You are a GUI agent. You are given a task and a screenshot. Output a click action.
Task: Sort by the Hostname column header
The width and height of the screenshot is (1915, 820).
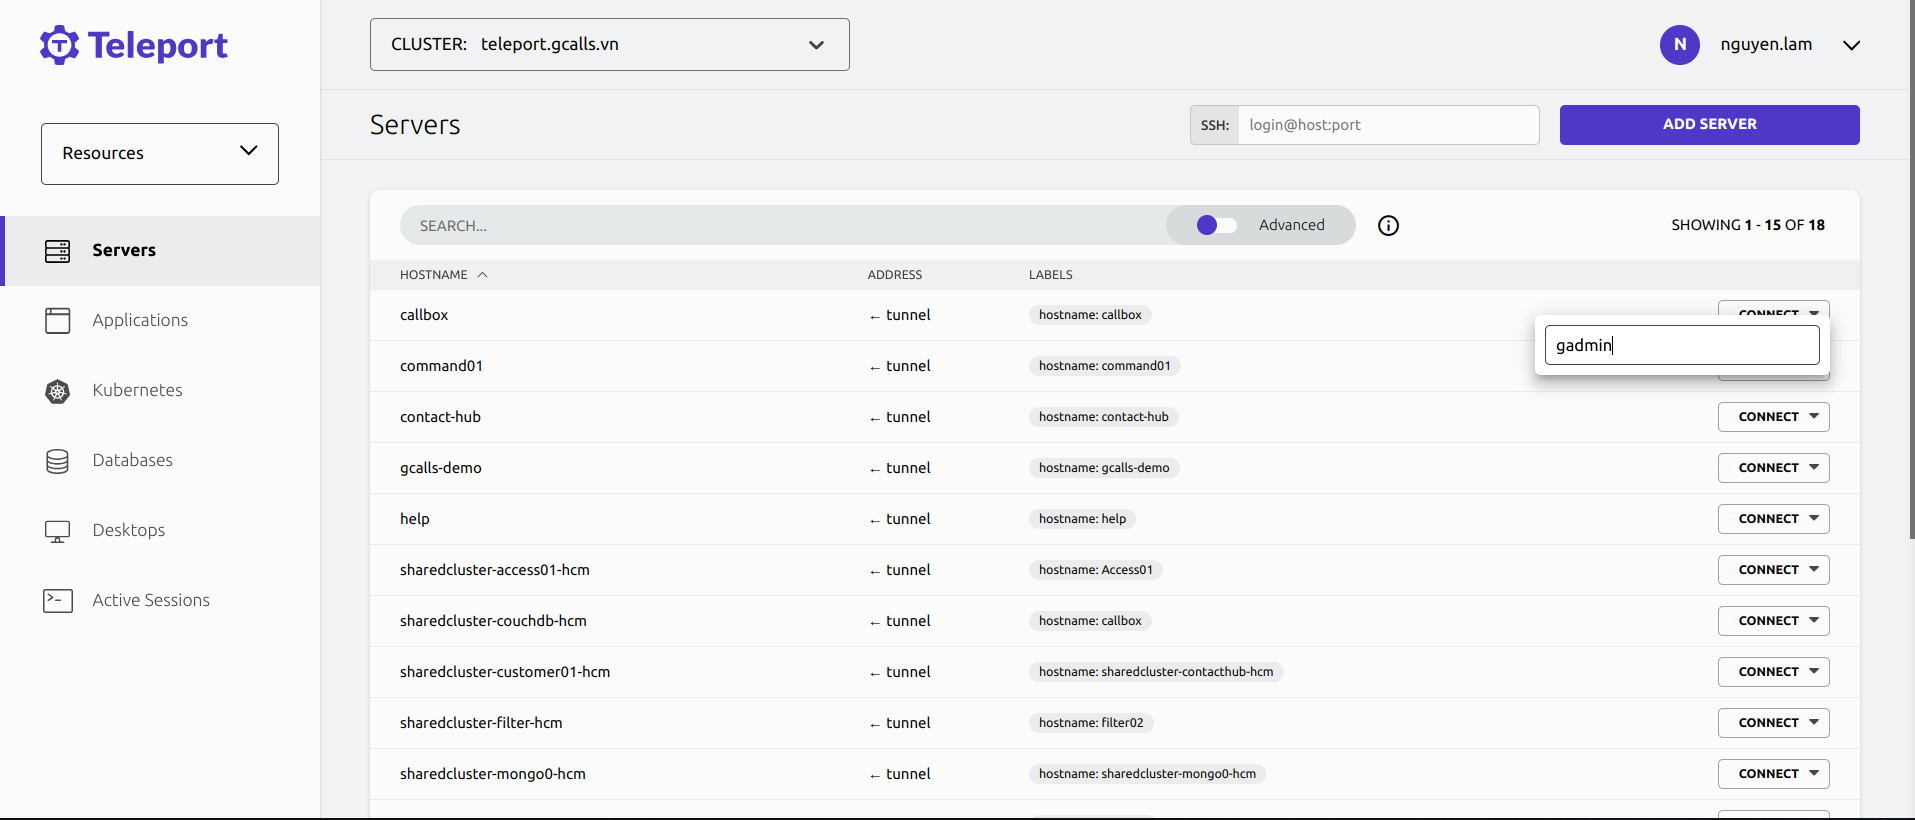pos(434,275)
